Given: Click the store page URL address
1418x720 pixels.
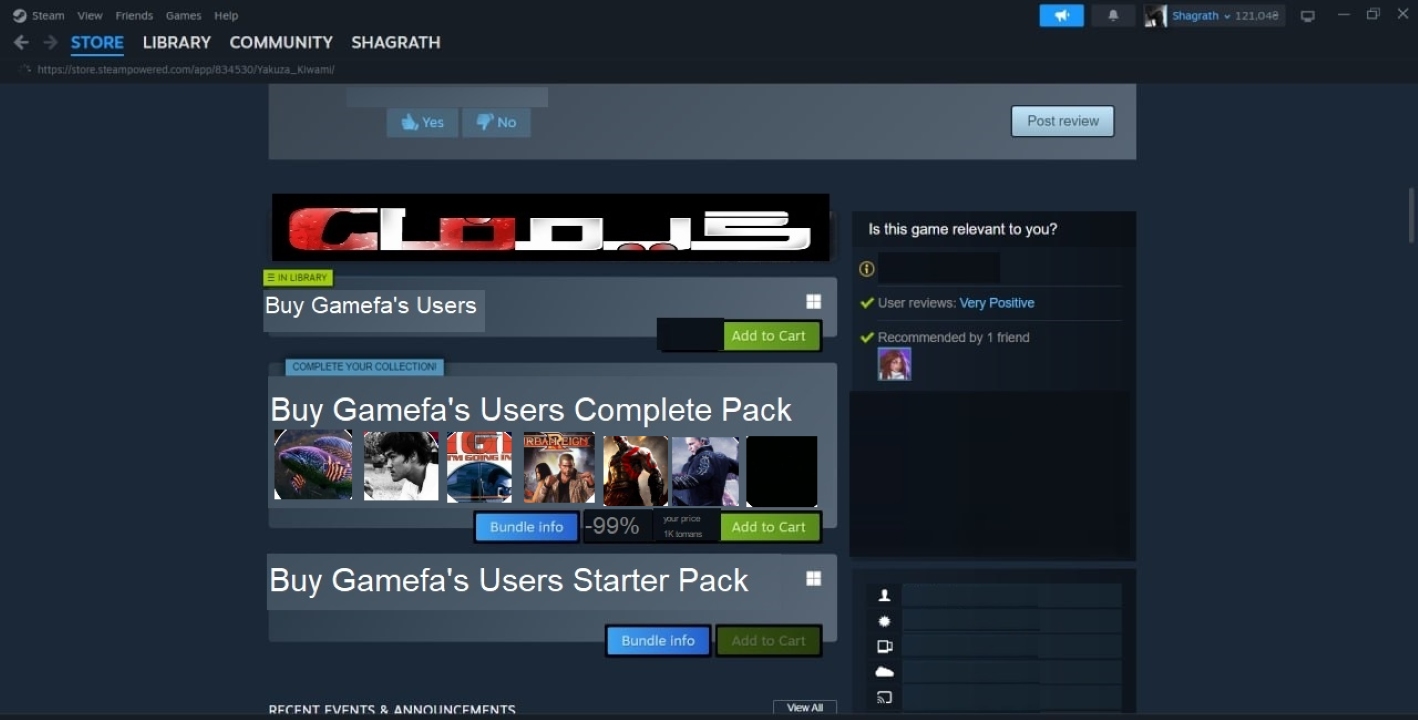Looking at the screenshot, I should (186, 70).
